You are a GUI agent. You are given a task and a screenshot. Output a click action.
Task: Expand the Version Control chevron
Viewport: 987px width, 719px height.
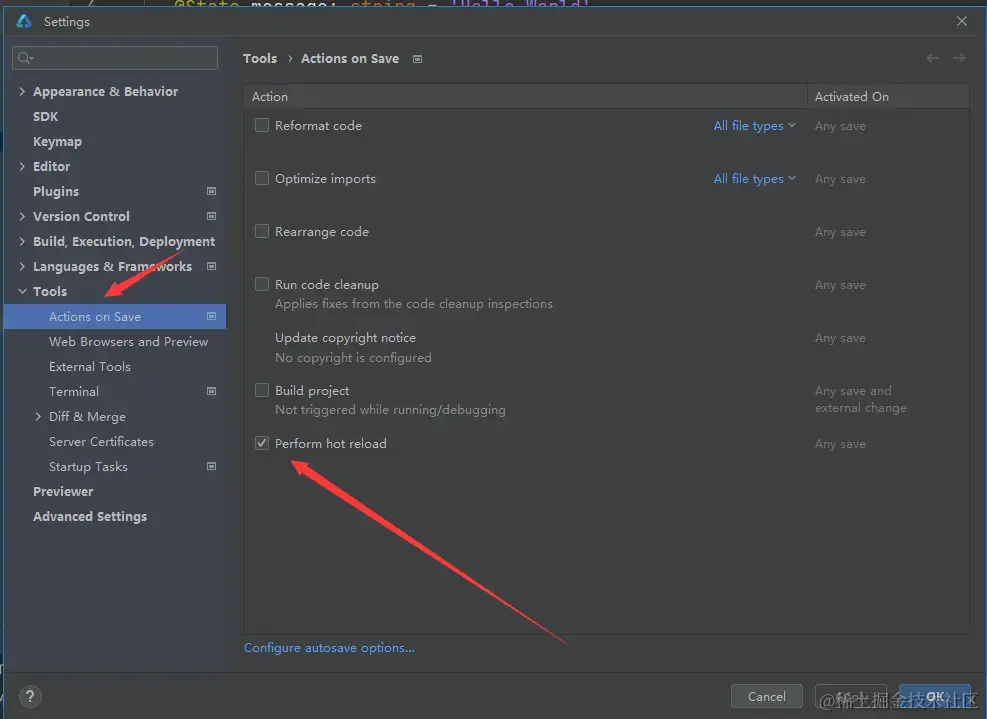pos(22,216)
